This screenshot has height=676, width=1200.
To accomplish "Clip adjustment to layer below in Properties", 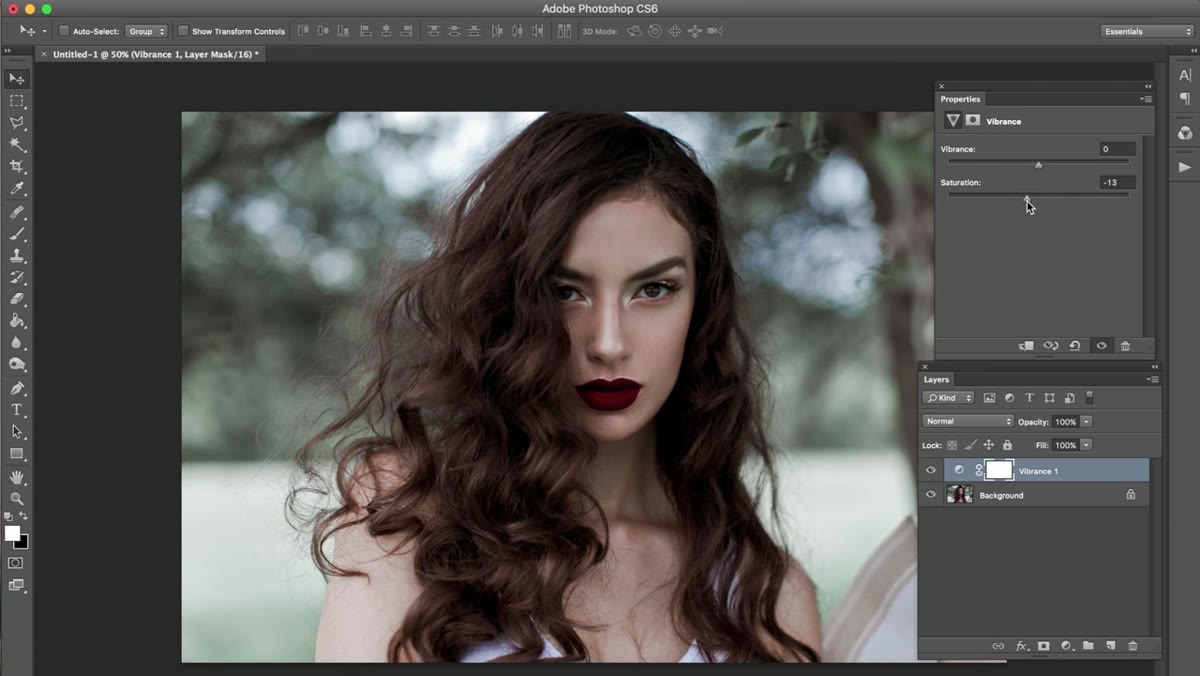I will tap(1026, 346).
